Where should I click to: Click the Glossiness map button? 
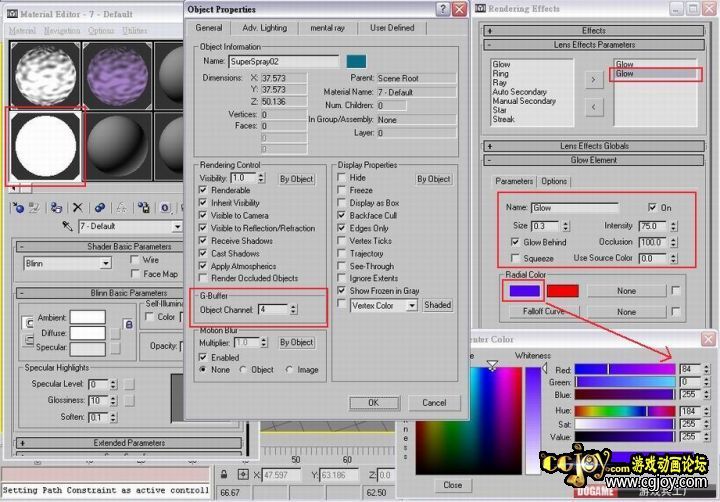click(129, 400)
